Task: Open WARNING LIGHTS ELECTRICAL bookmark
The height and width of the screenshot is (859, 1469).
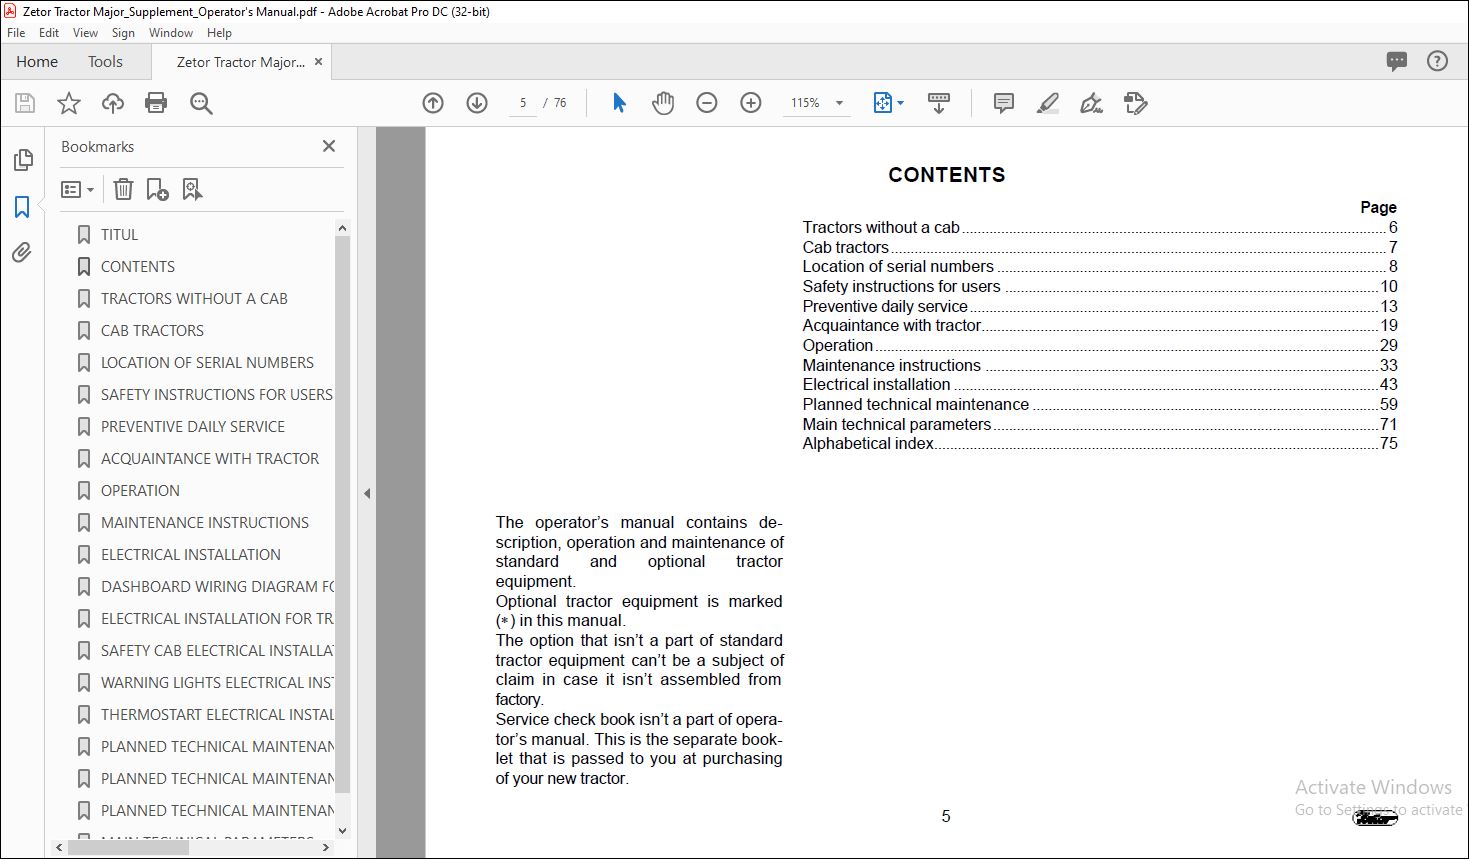Action: tap(217, 683)
